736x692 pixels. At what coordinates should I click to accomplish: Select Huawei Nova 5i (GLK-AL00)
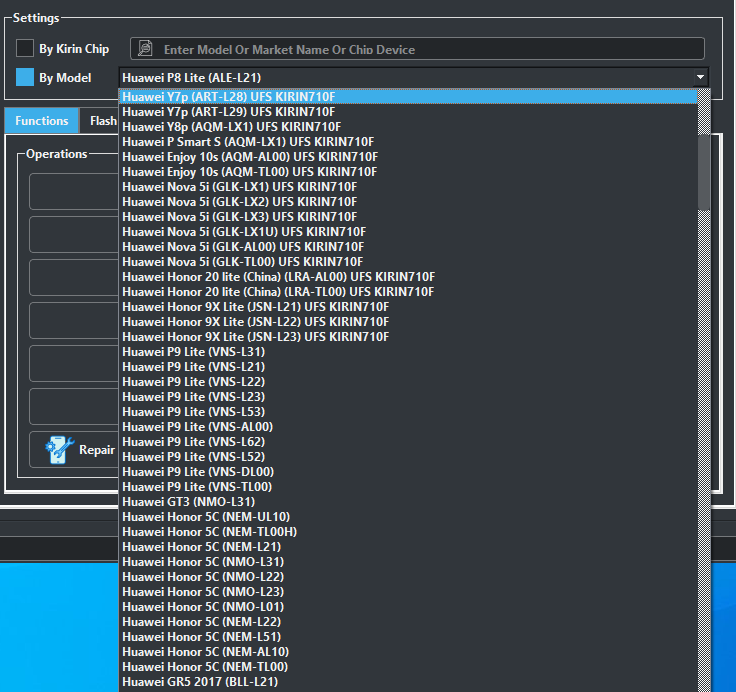[408, 247]
